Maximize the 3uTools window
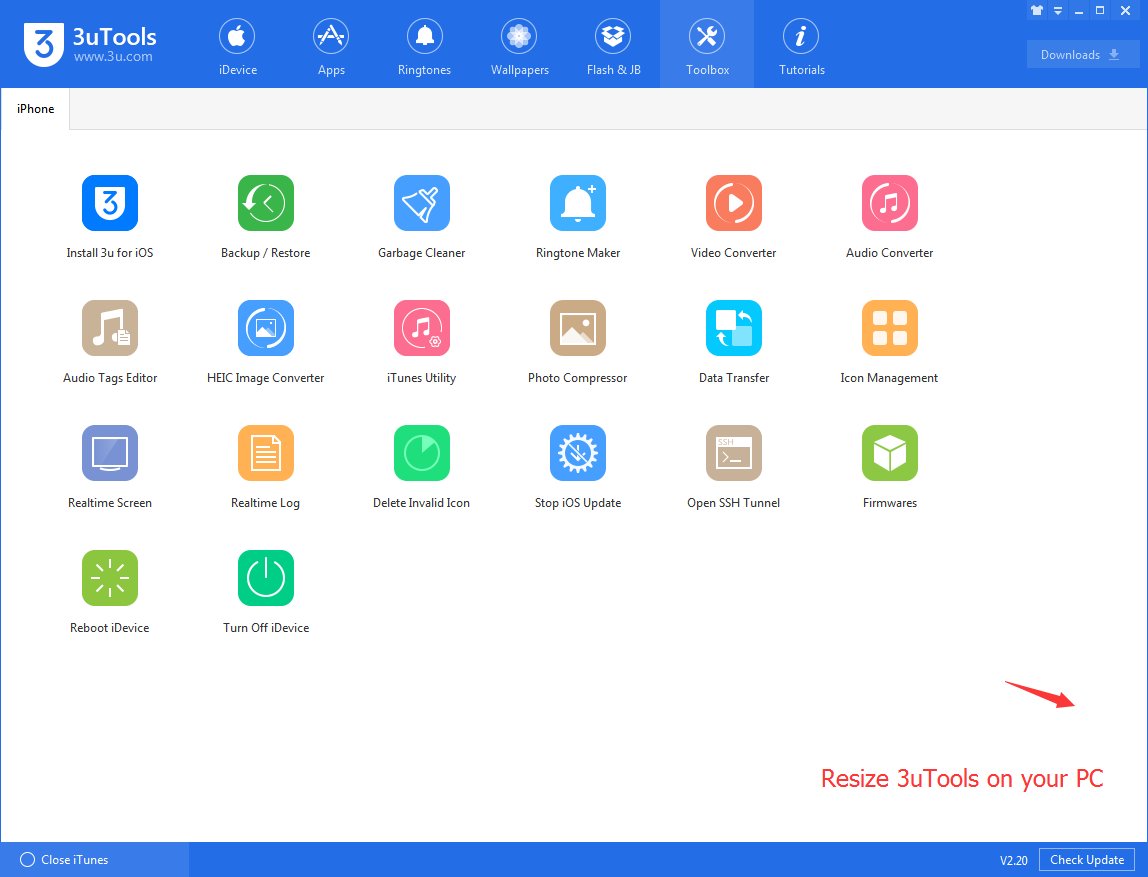Image resolution: width=1148 pixels, height=877 pixels. [1100, 10]
